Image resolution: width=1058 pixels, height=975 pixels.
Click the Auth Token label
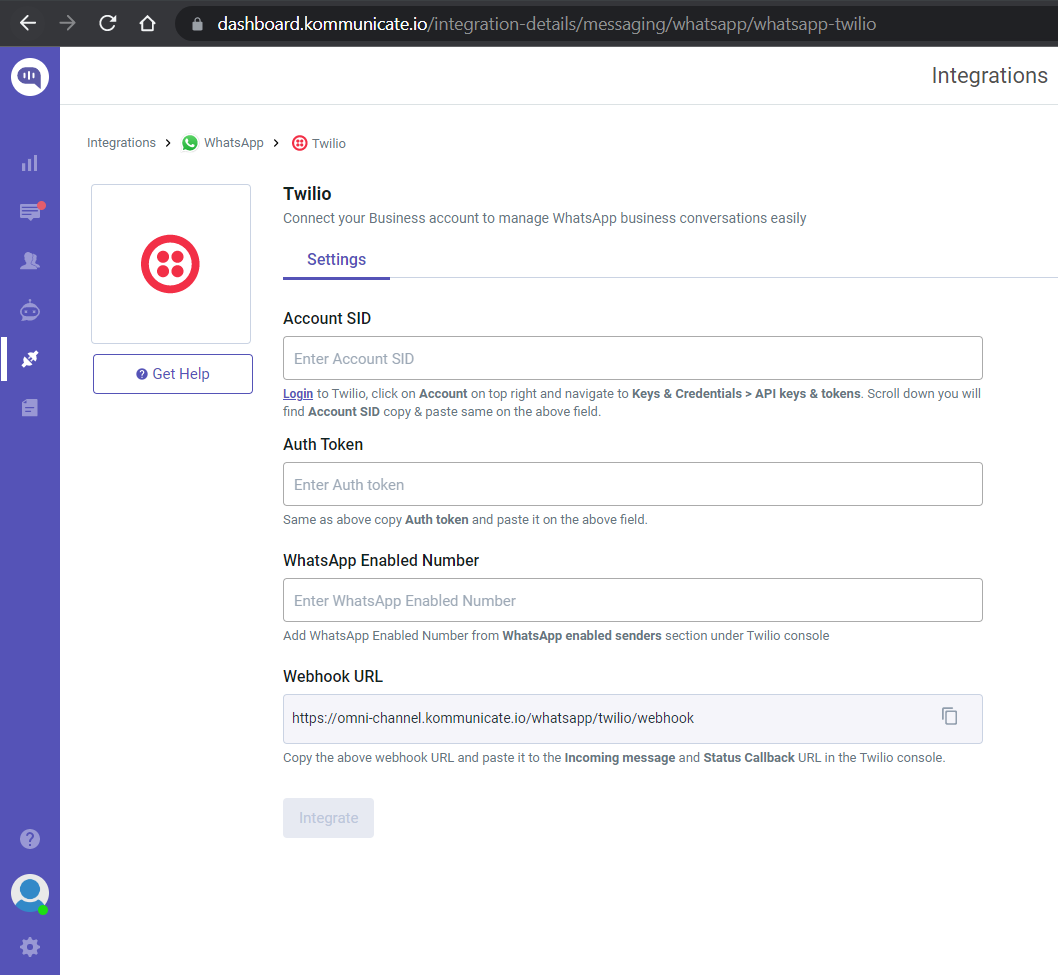(323, 445)
